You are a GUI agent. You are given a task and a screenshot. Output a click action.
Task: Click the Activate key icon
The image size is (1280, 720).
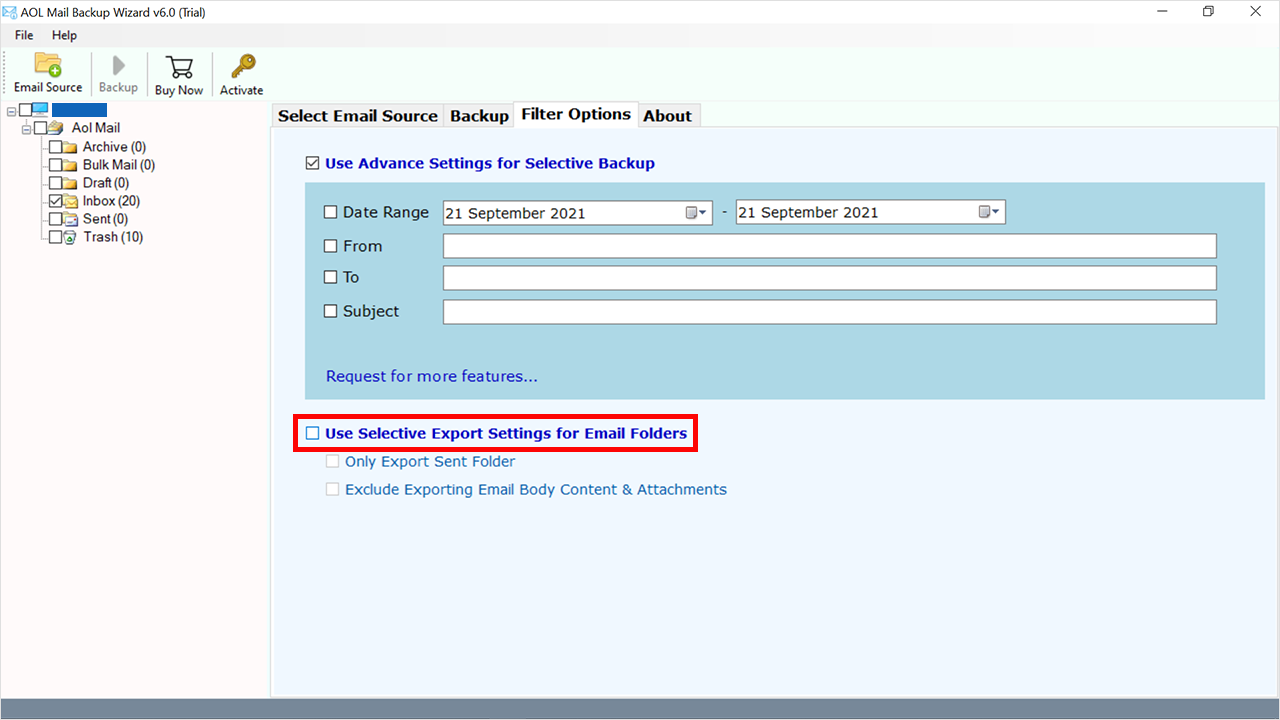(242, 67)
